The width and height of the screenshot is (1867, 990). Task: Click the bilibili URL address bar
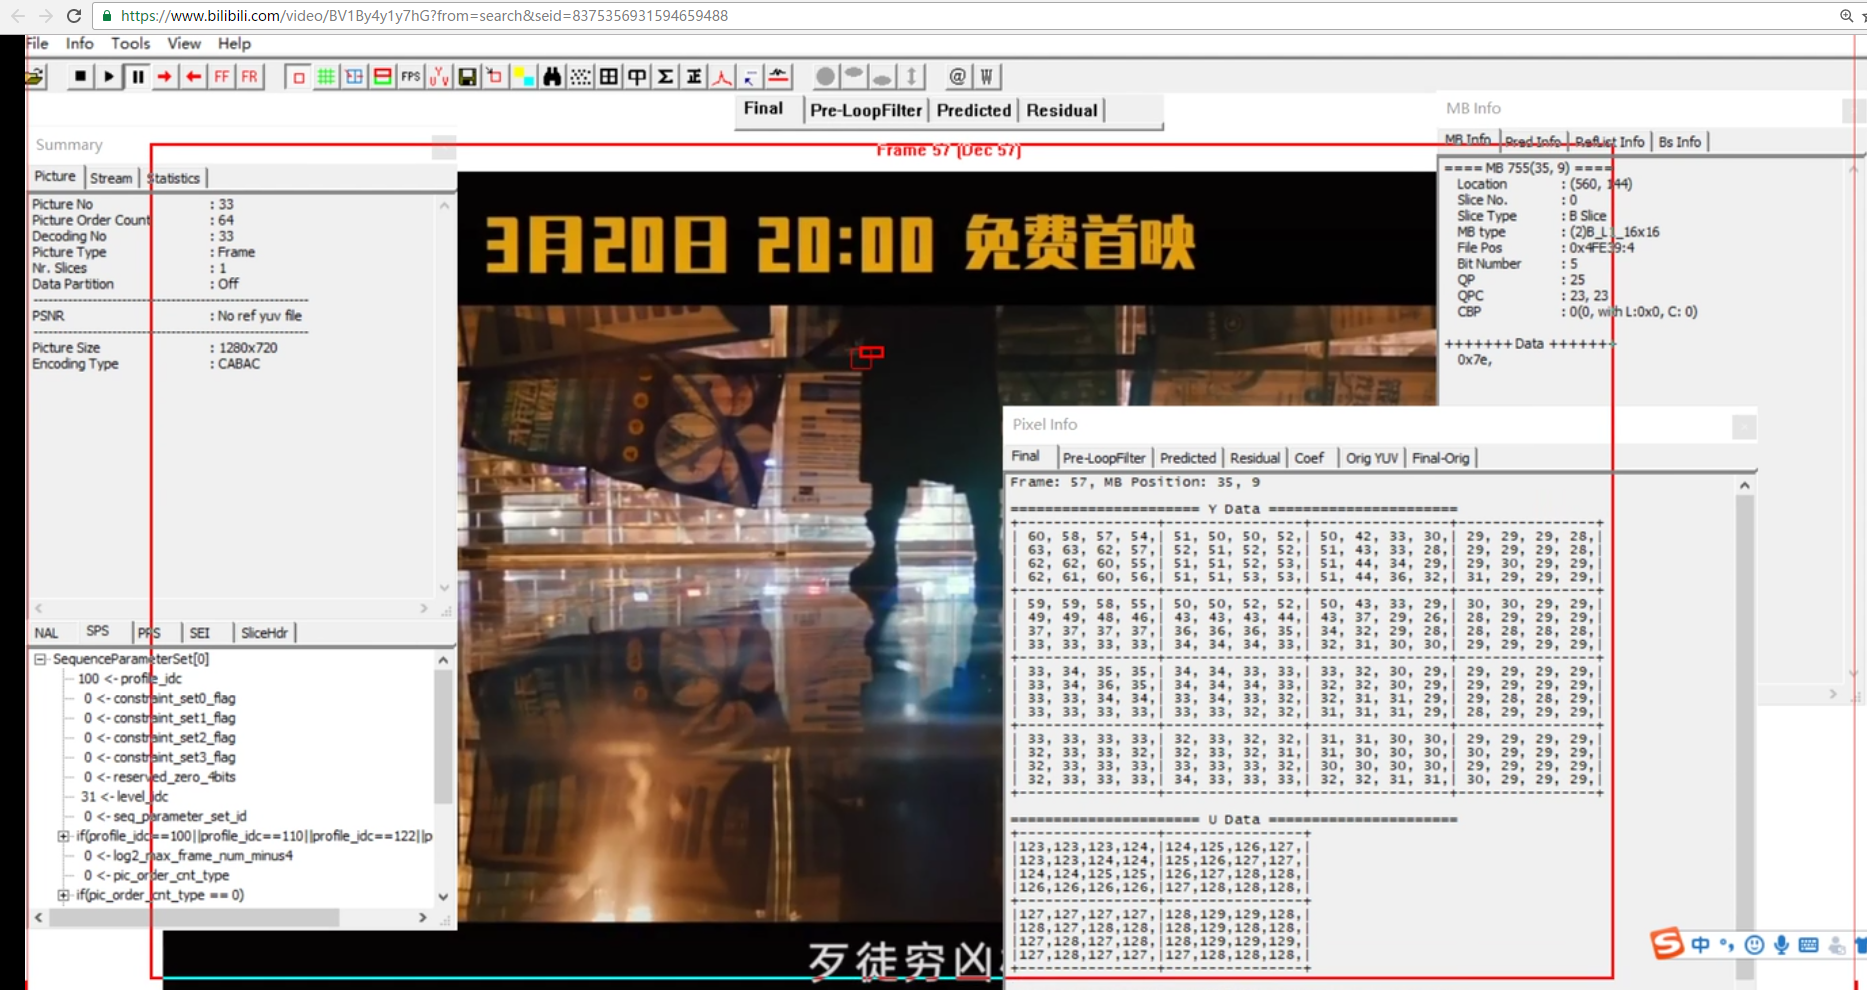click(x=960, y=16)
